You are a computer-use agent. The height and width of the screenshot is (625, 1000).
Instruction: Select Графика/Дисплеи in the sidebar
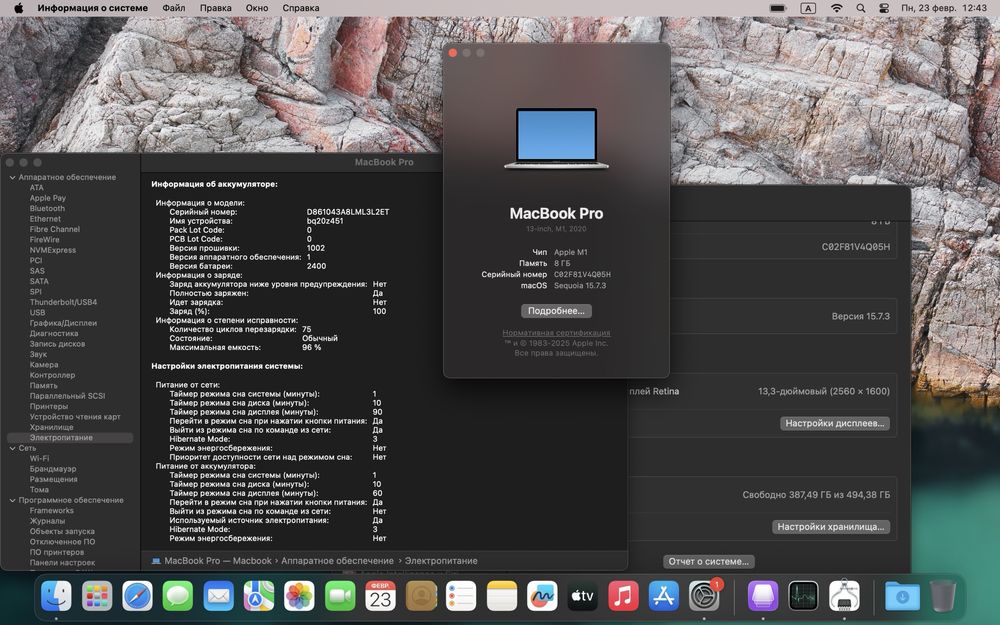[x=63, y=323]
